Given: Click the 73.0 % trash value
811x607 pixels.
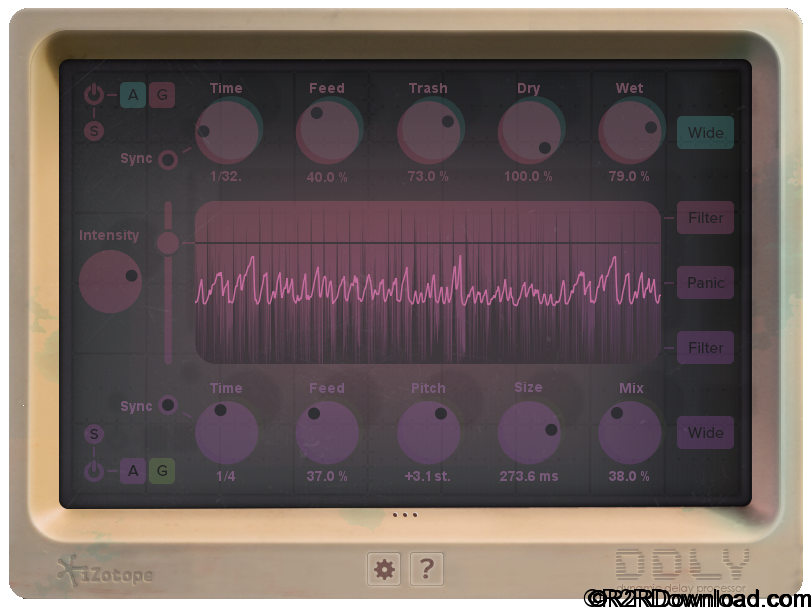Looking at the screenshot, I should [x=428, y=176].
